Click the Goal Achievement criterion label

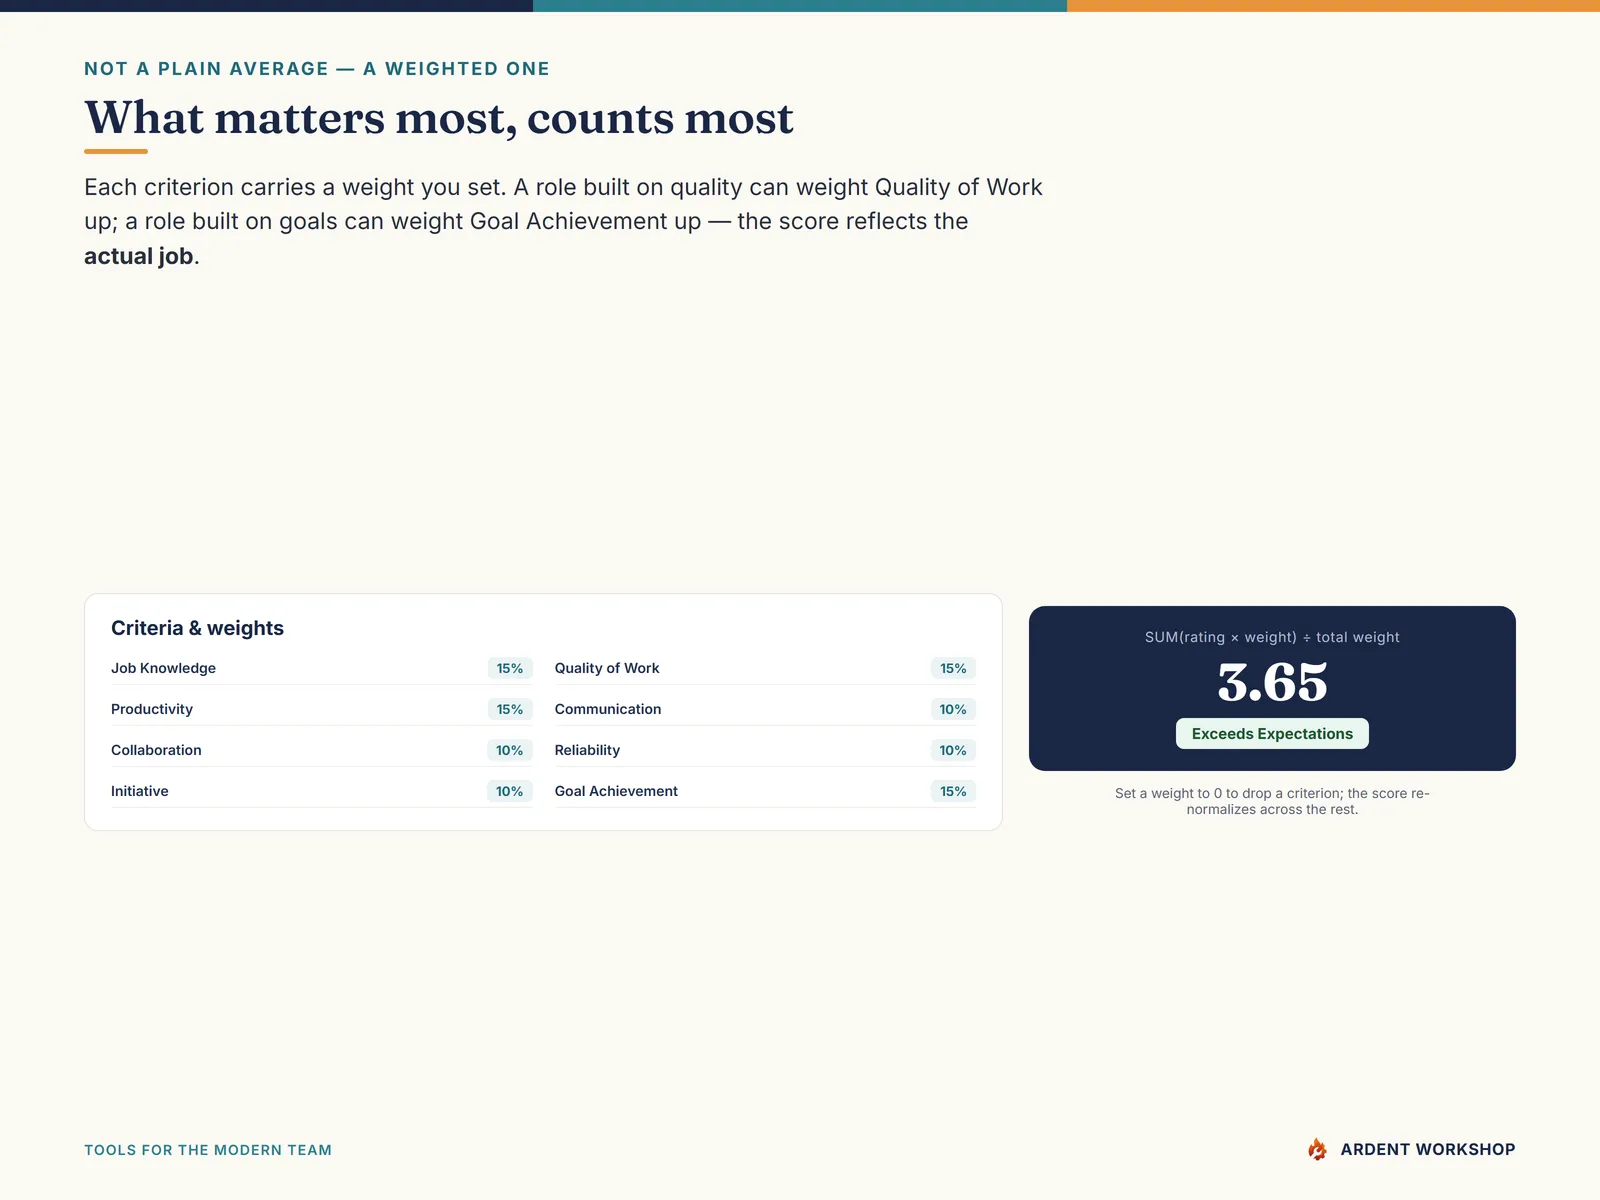coord(616,791)
